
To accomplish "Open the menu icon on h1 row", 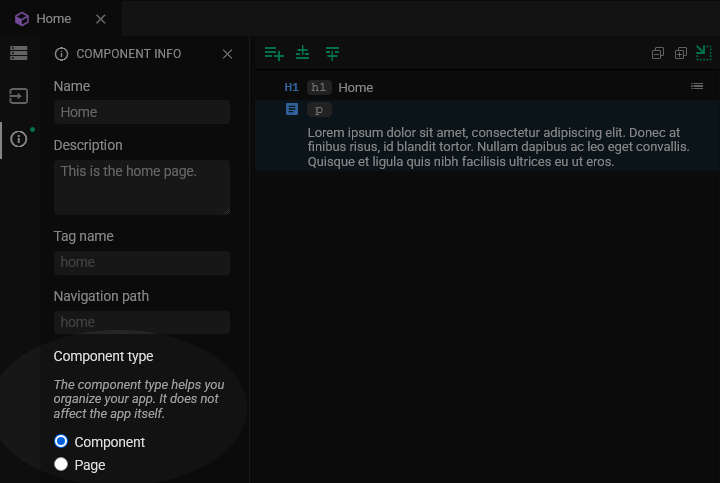I will coord(697,86).
